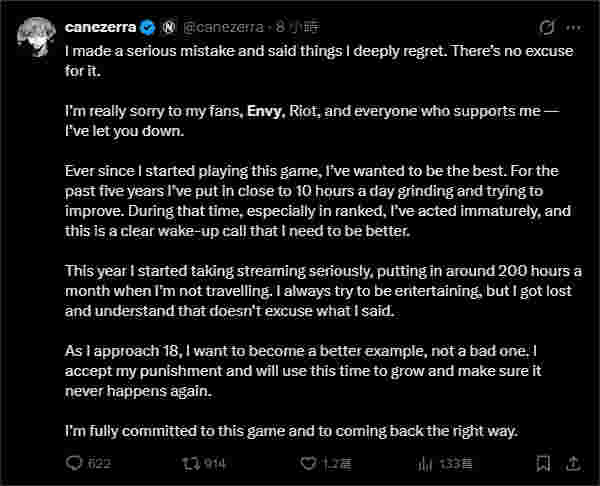Click the repost count 914

214,464
